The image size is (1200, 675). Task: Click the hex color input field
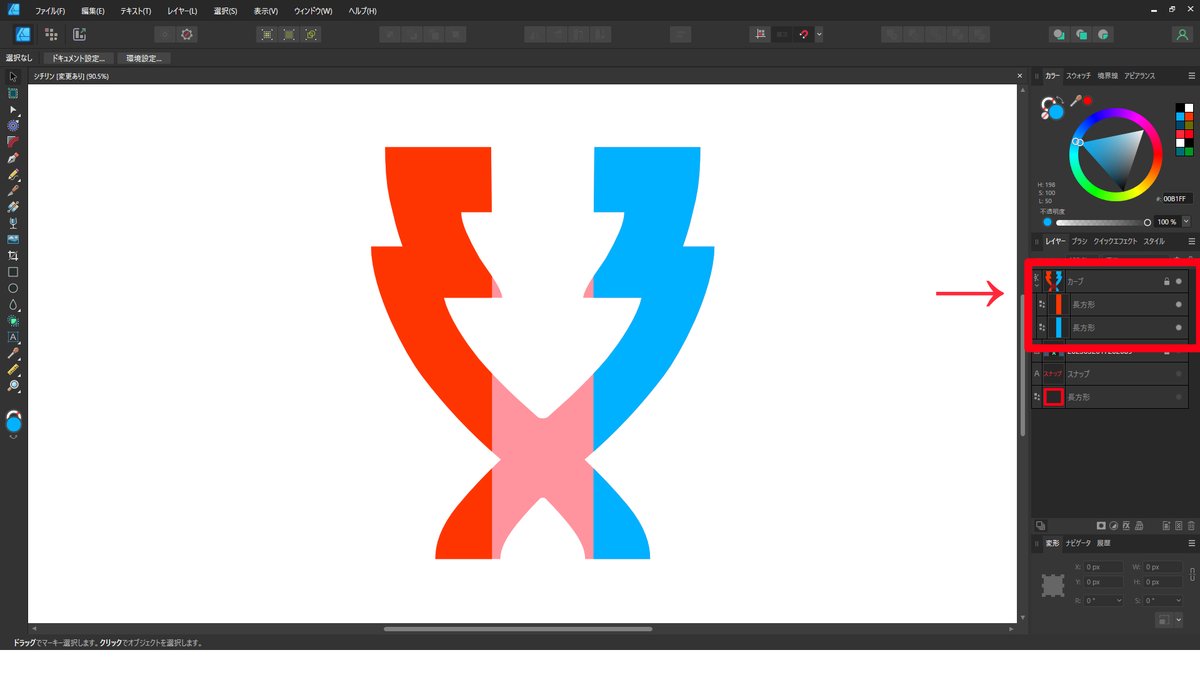click(x=1177, y=199)
